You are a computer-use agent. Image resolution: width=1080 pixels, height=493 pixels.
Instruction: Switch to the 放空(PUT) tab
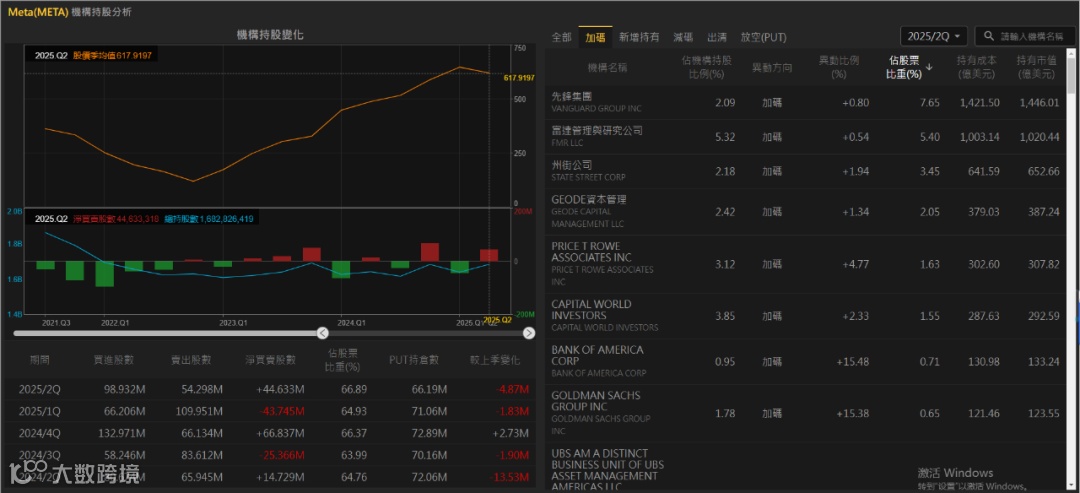[763, 37]
